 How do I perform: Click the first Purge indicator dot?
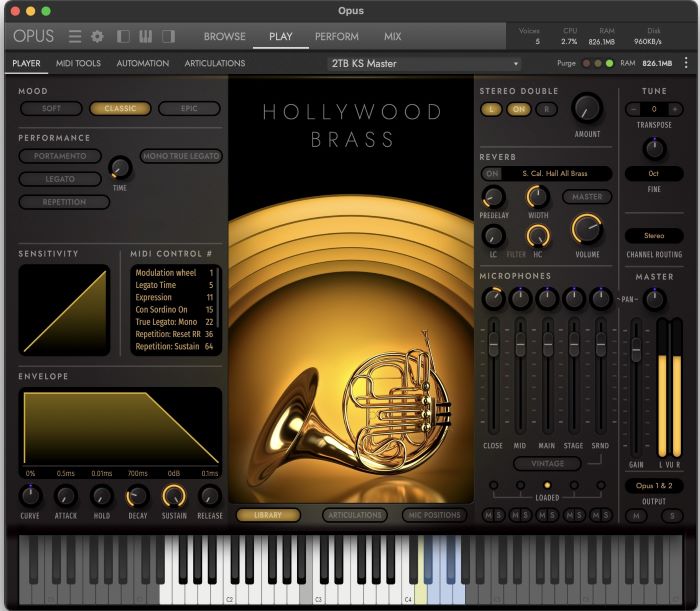[x=586, y=63]
